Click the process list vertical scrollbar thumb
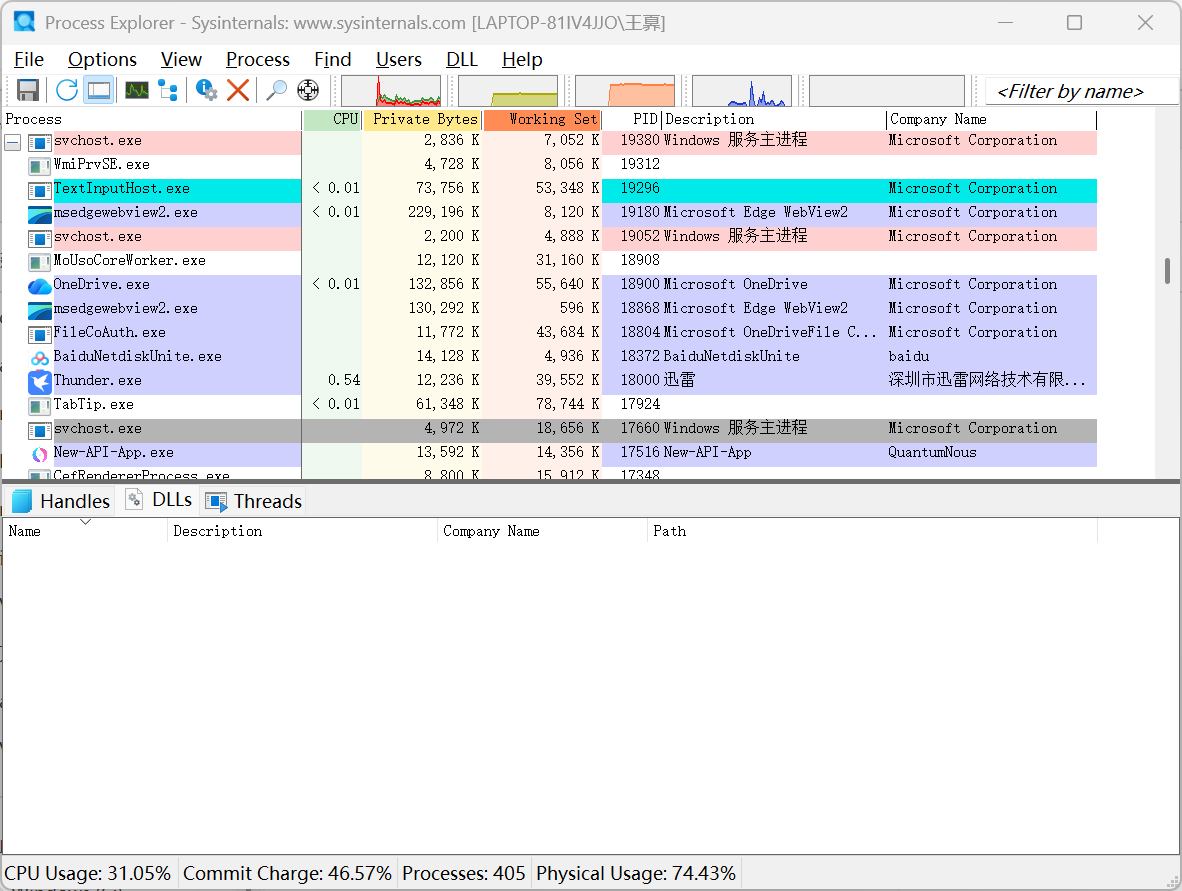Viewport: 1182px width, 891px height. point(1167,271)
